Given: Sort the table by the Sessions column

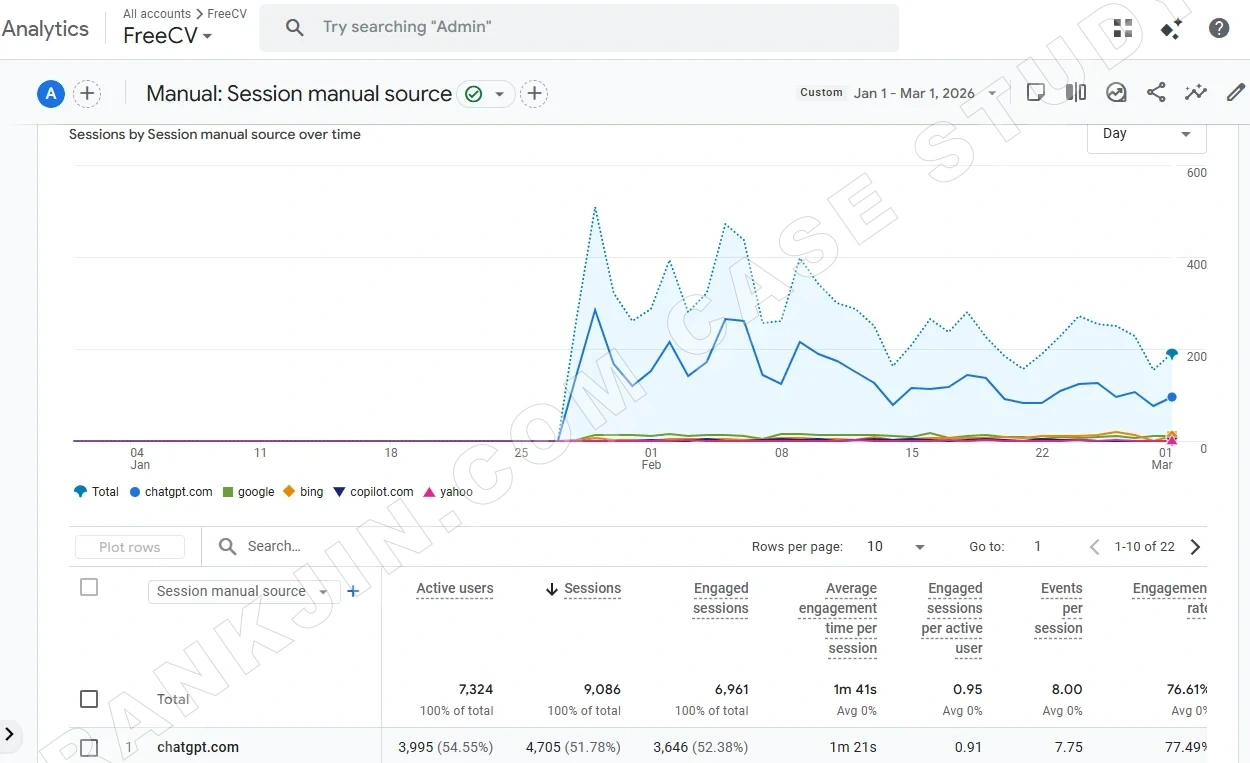Looking at the screenshot, I should (x=592, y=588).
